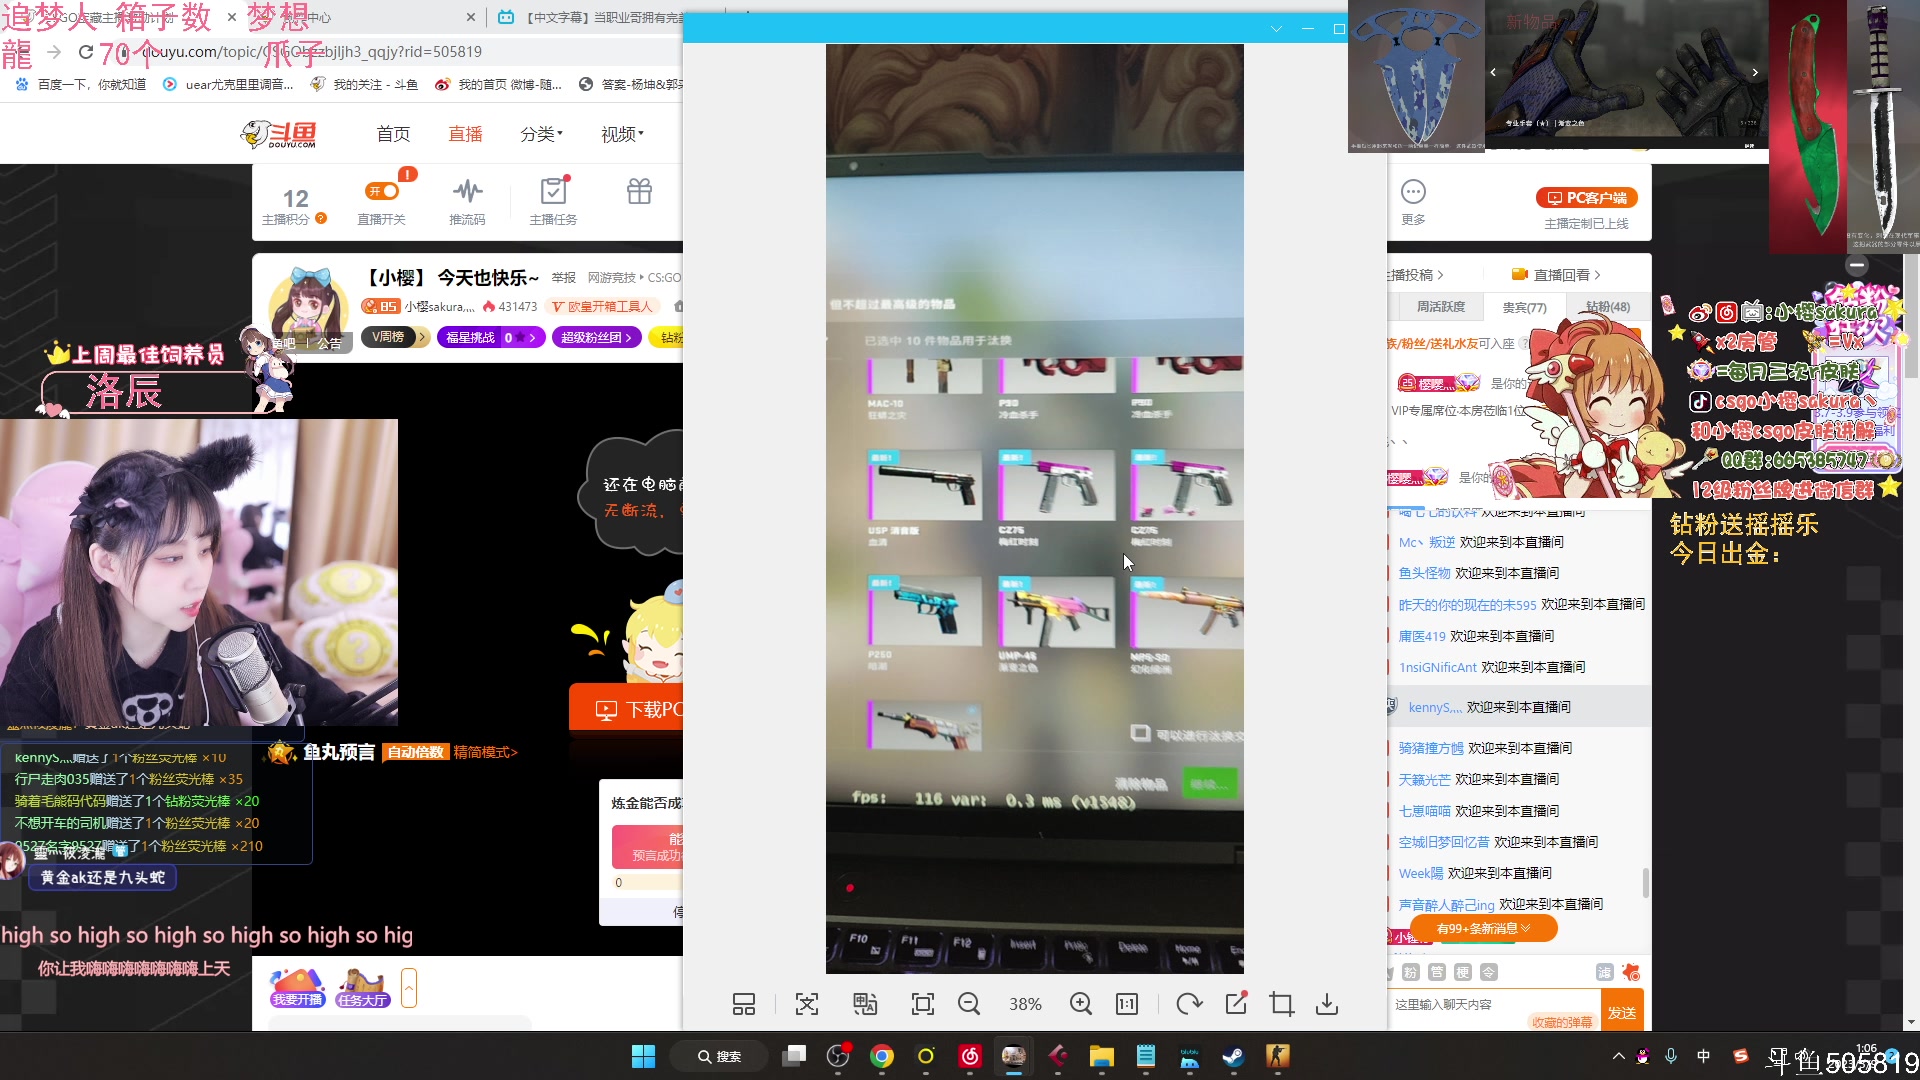1920x1080 pixels.
Task: Open the Windows Start menu
Action: tap(643, 1056)
